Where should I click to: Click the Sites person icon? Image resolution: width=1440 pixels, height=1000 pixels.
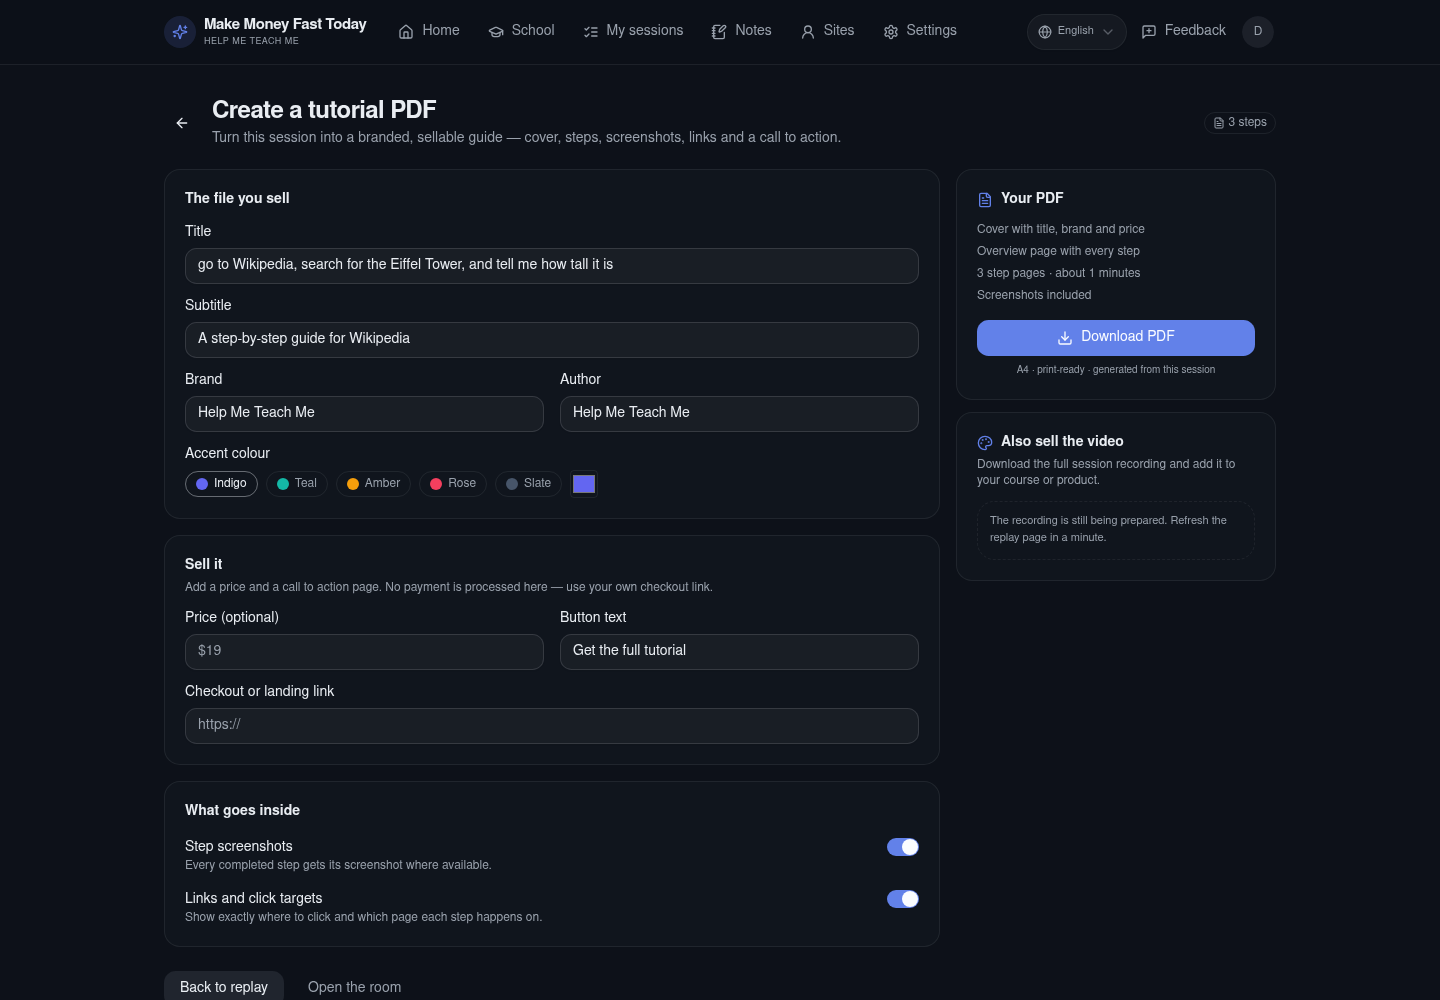tap(808, 32)
